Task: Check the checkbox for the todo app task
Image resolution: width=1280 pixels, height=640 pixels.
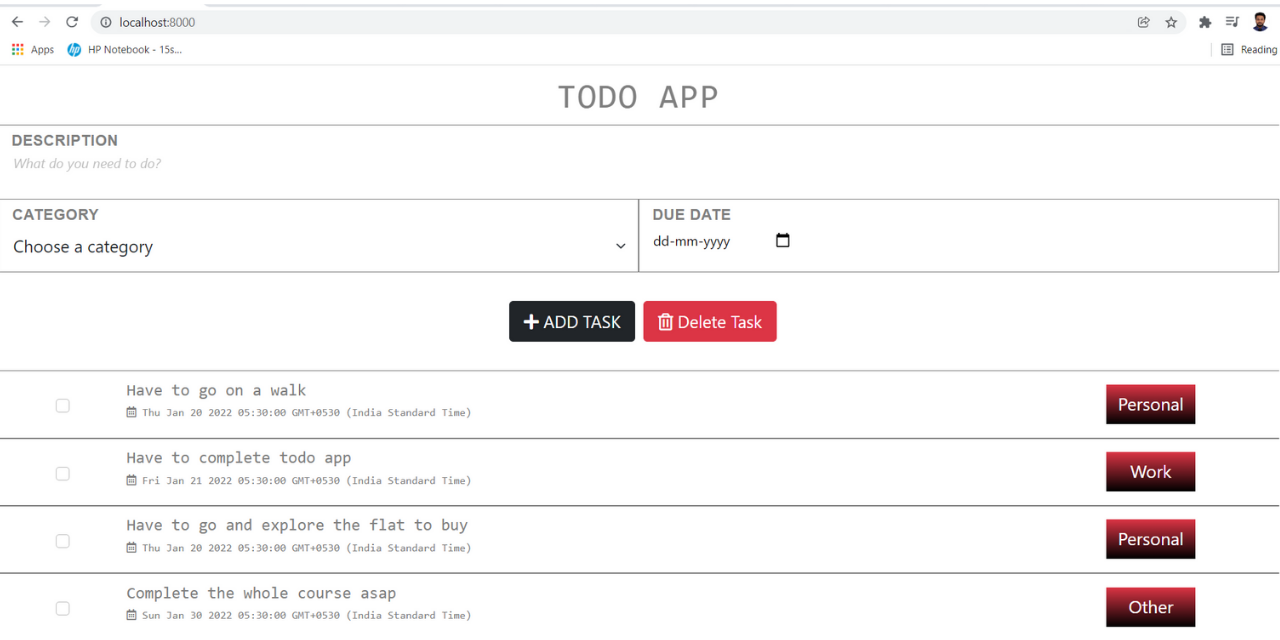Action: [x=62, y=472]
